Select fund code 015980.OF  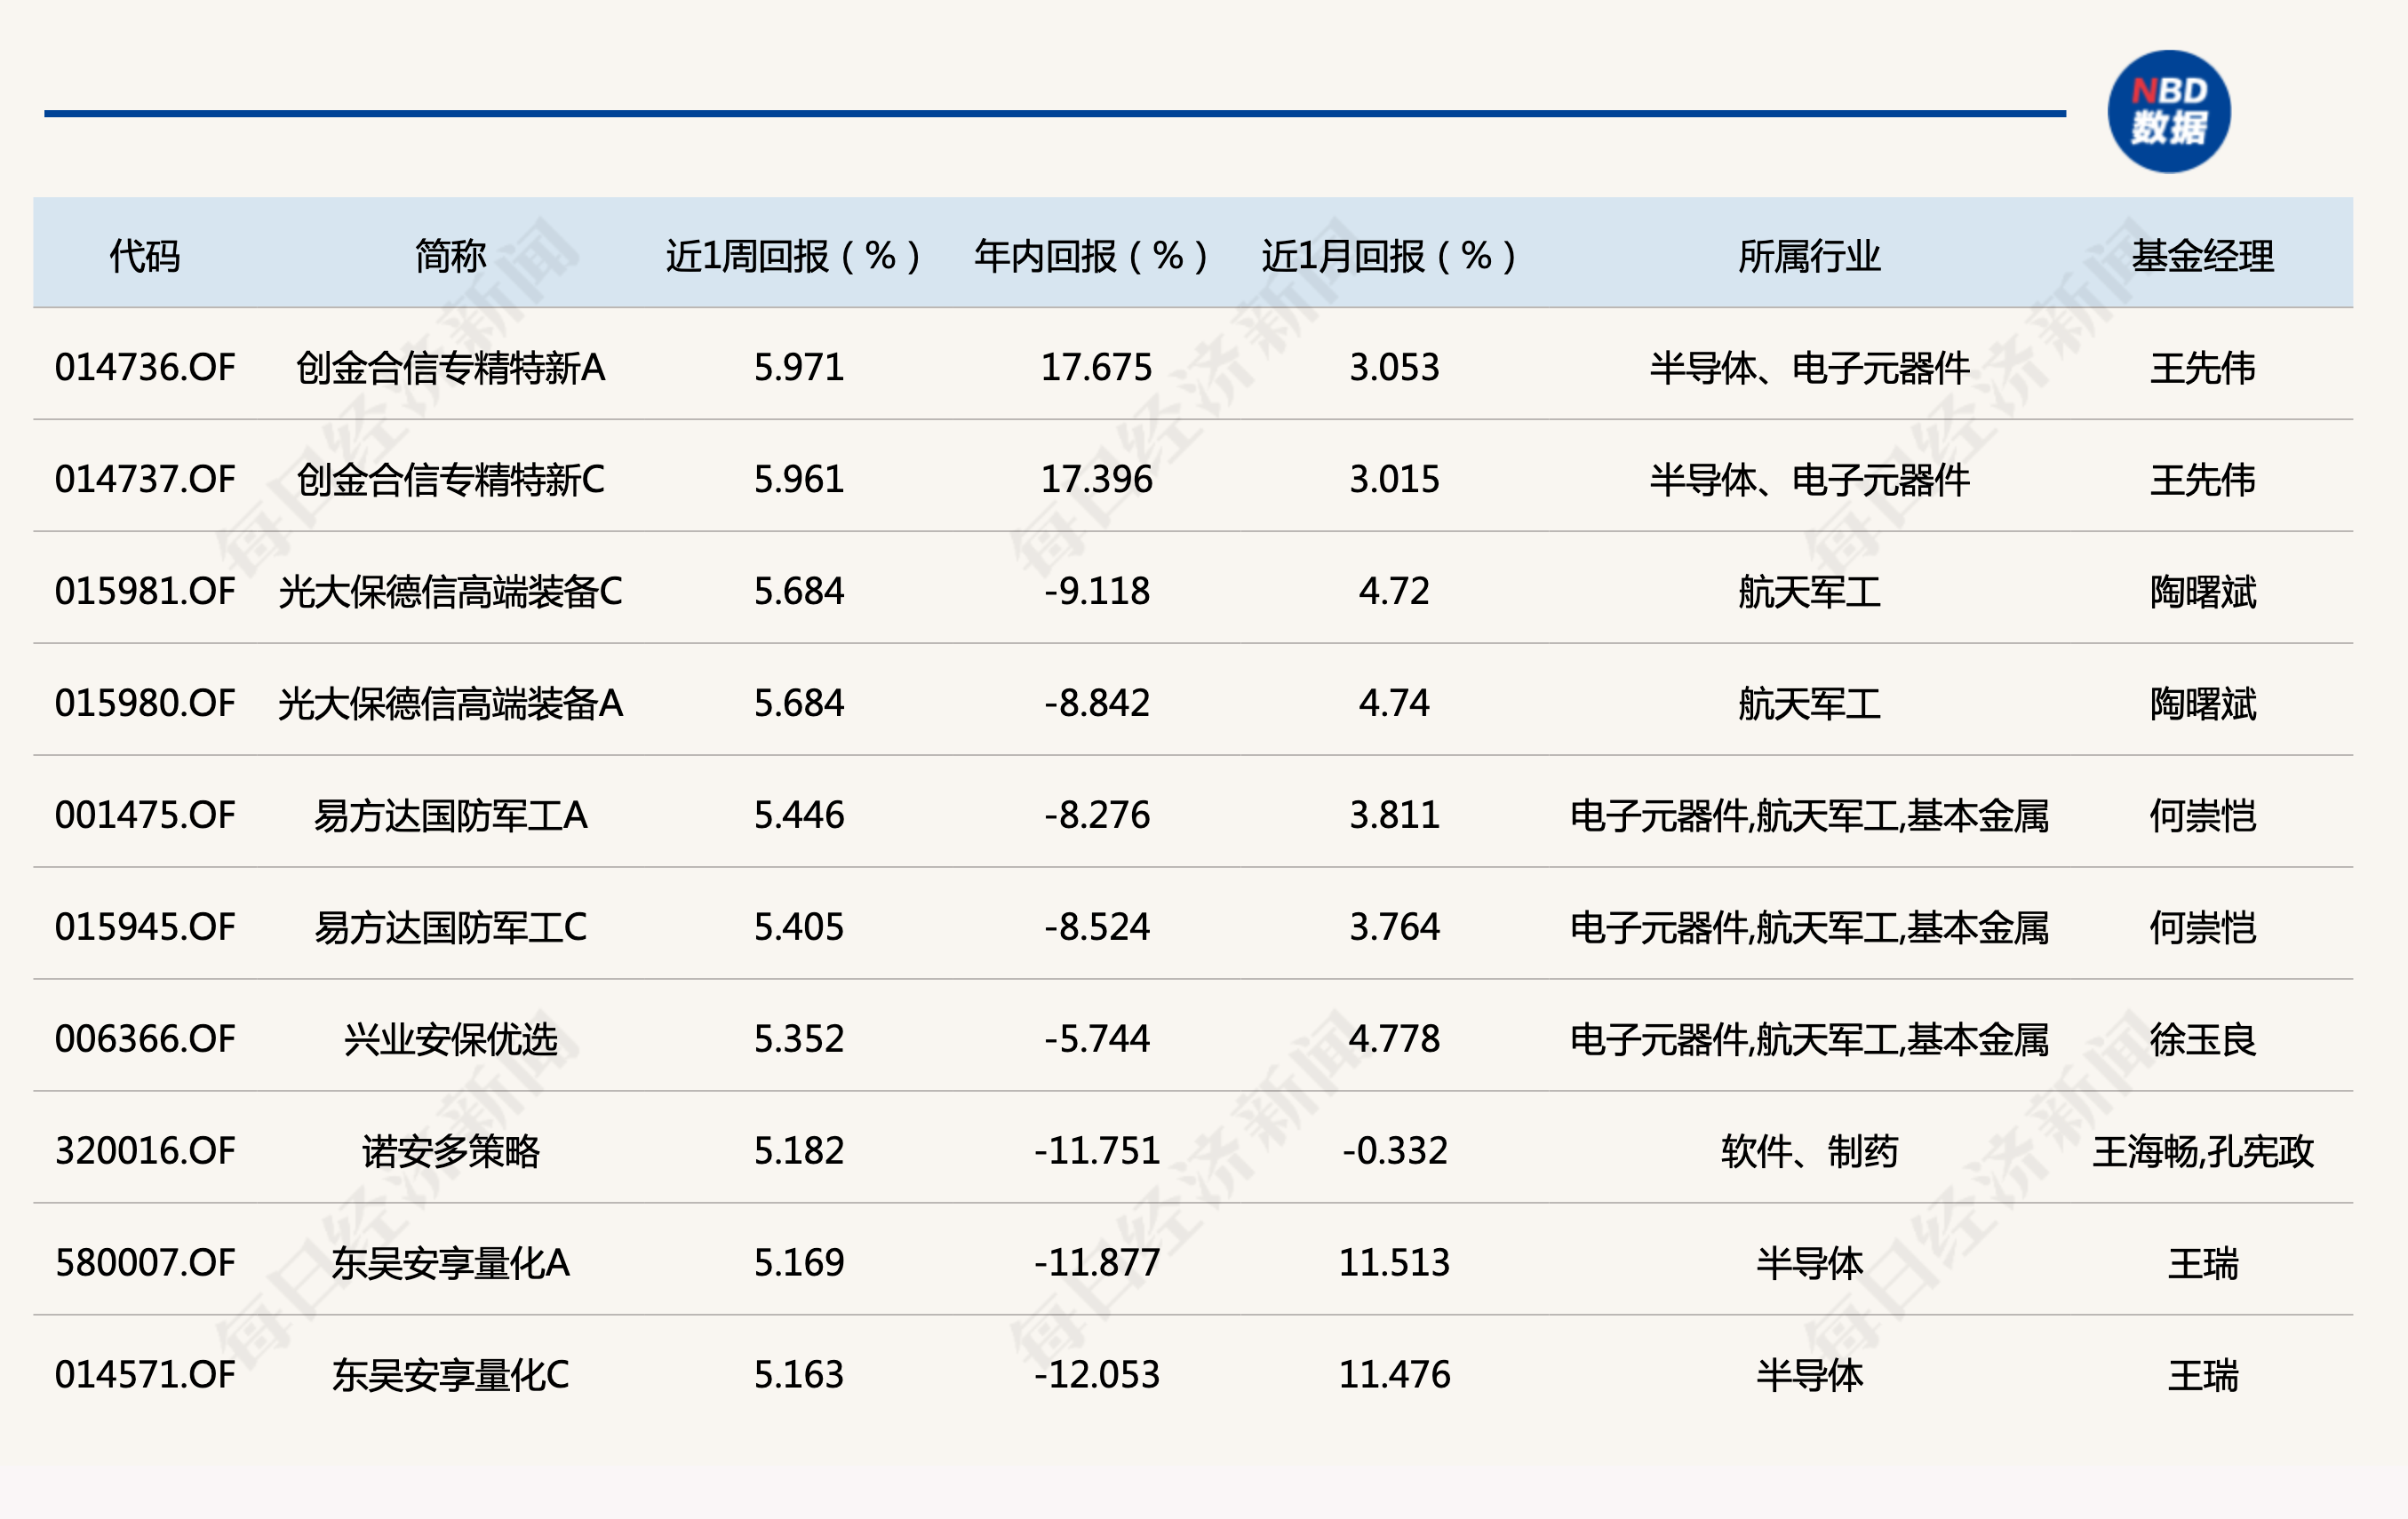pos(145,703)
